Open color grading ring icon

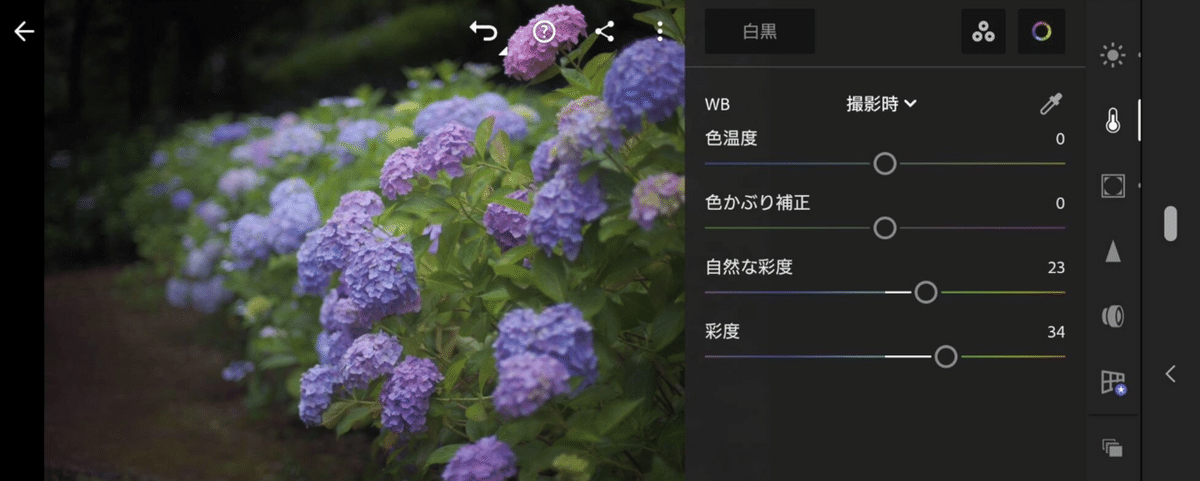(x=1042, y=32)
